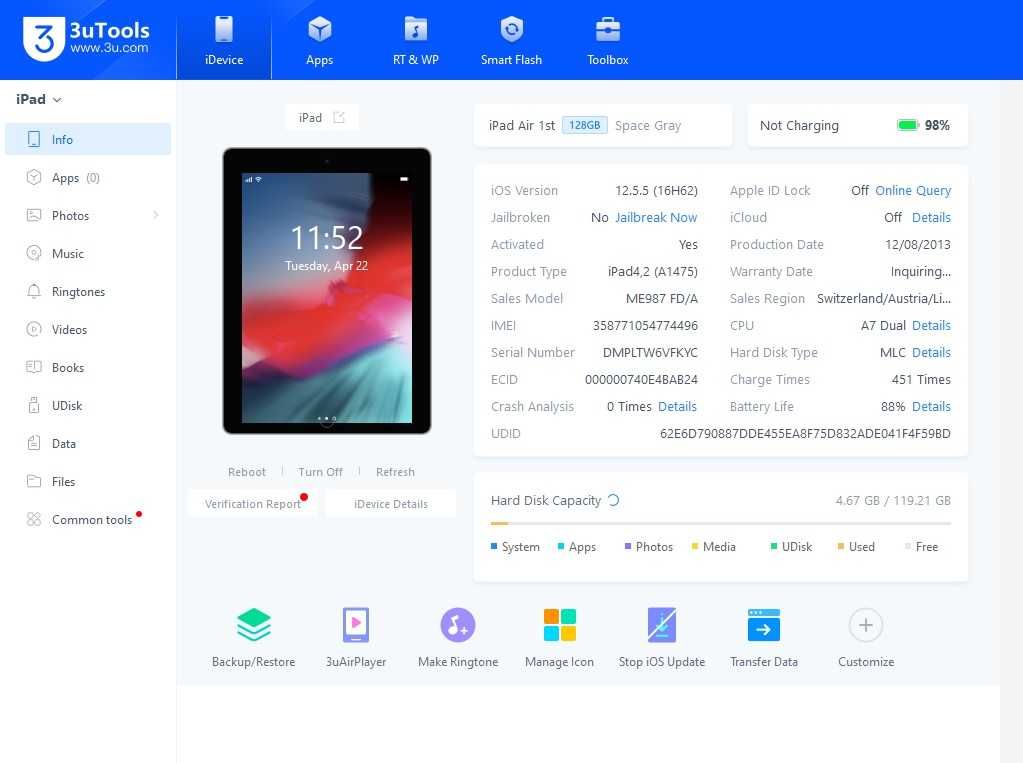The width and height of the screenshot is (1023, 763).
Task: Select Info in the sidebar
Action: click(88, 139)
